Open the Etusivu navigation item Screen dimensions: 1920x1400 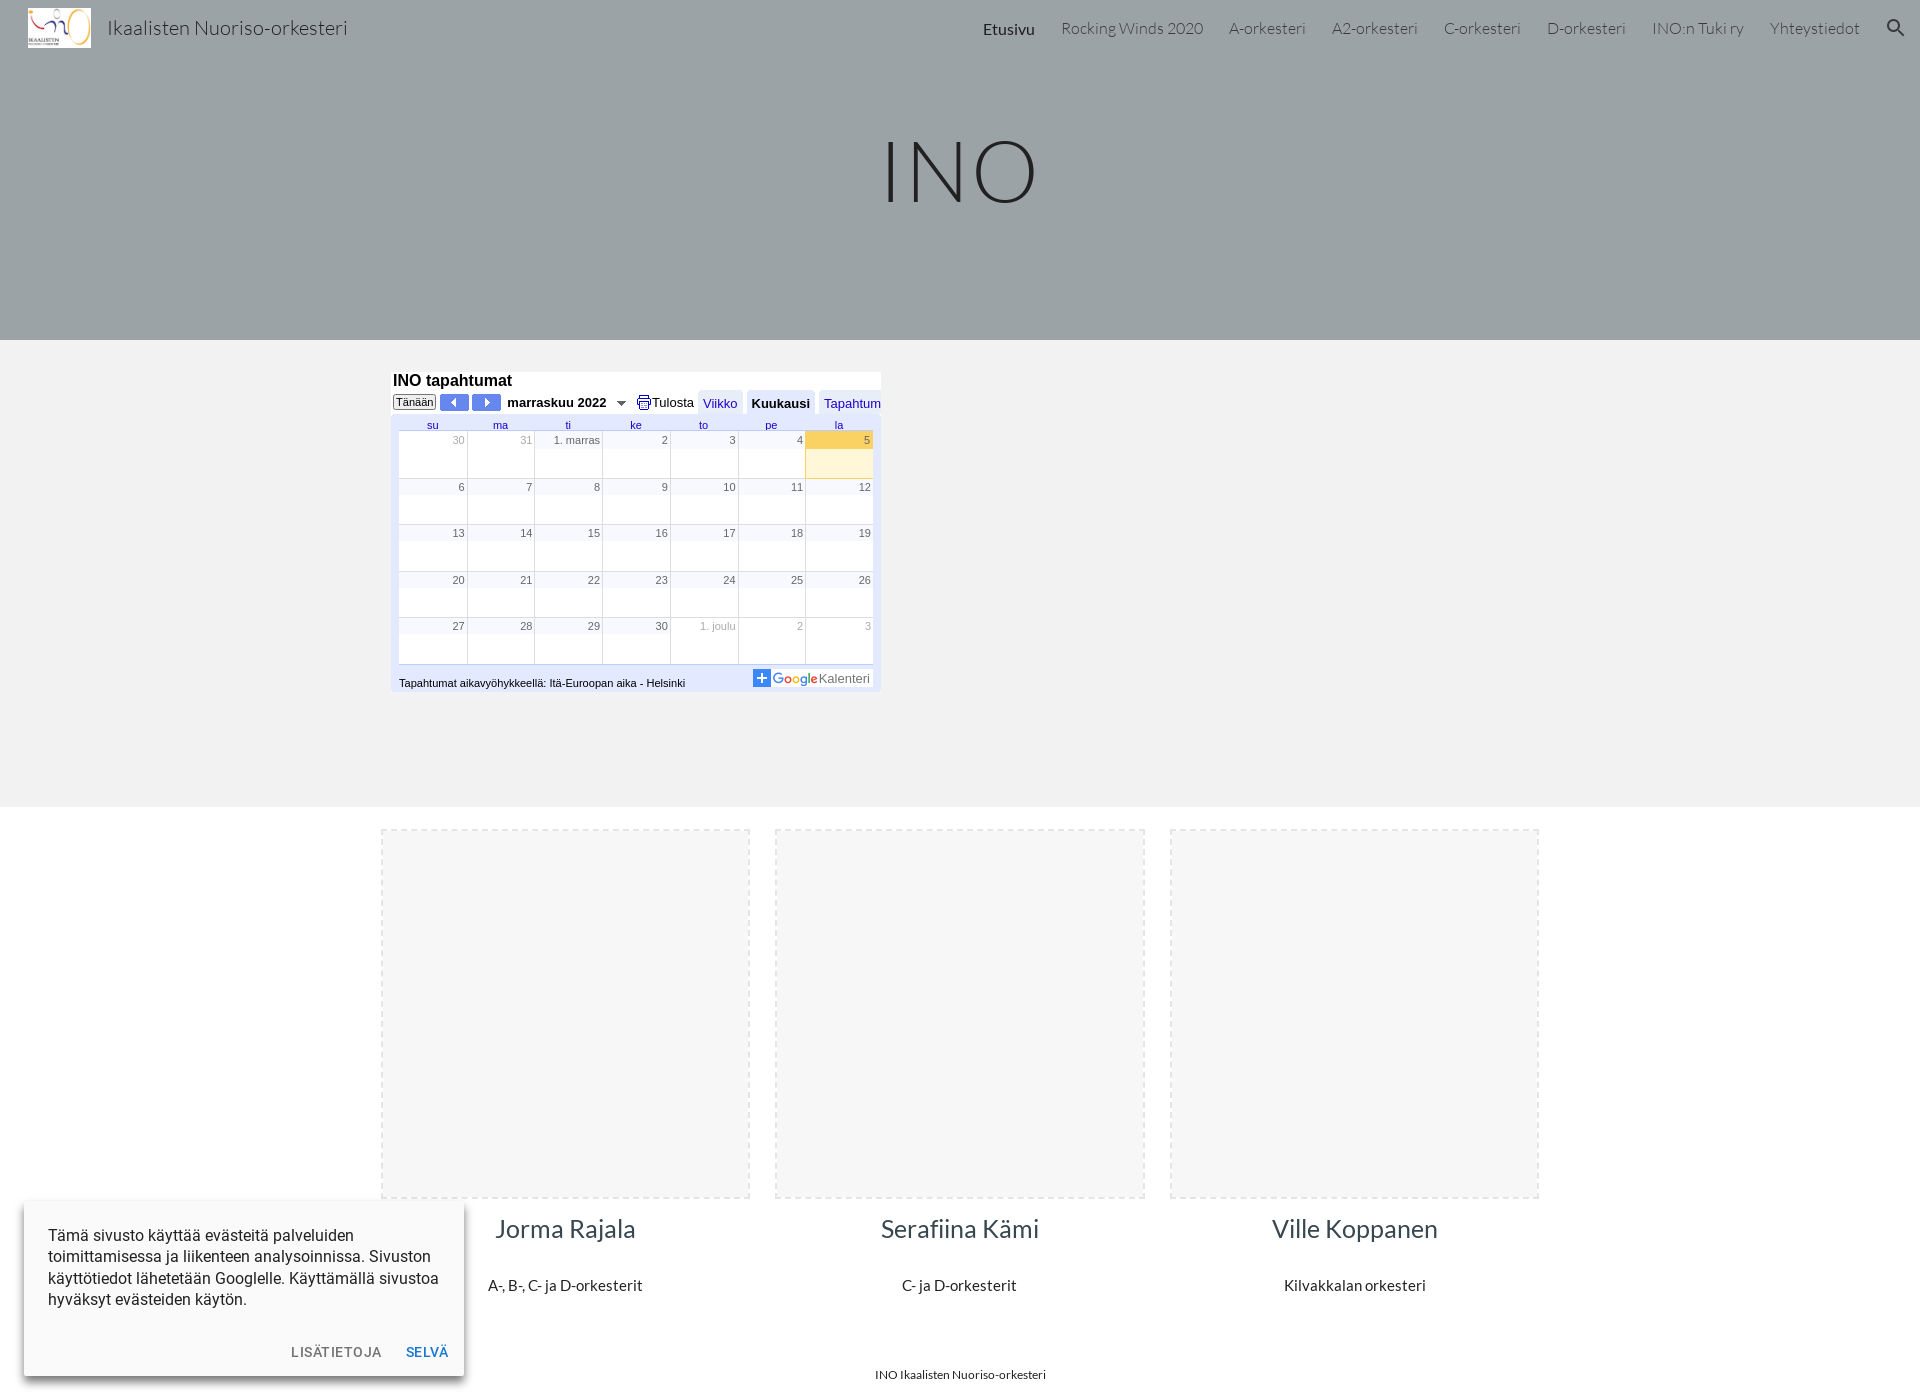tap(1008, 29)
